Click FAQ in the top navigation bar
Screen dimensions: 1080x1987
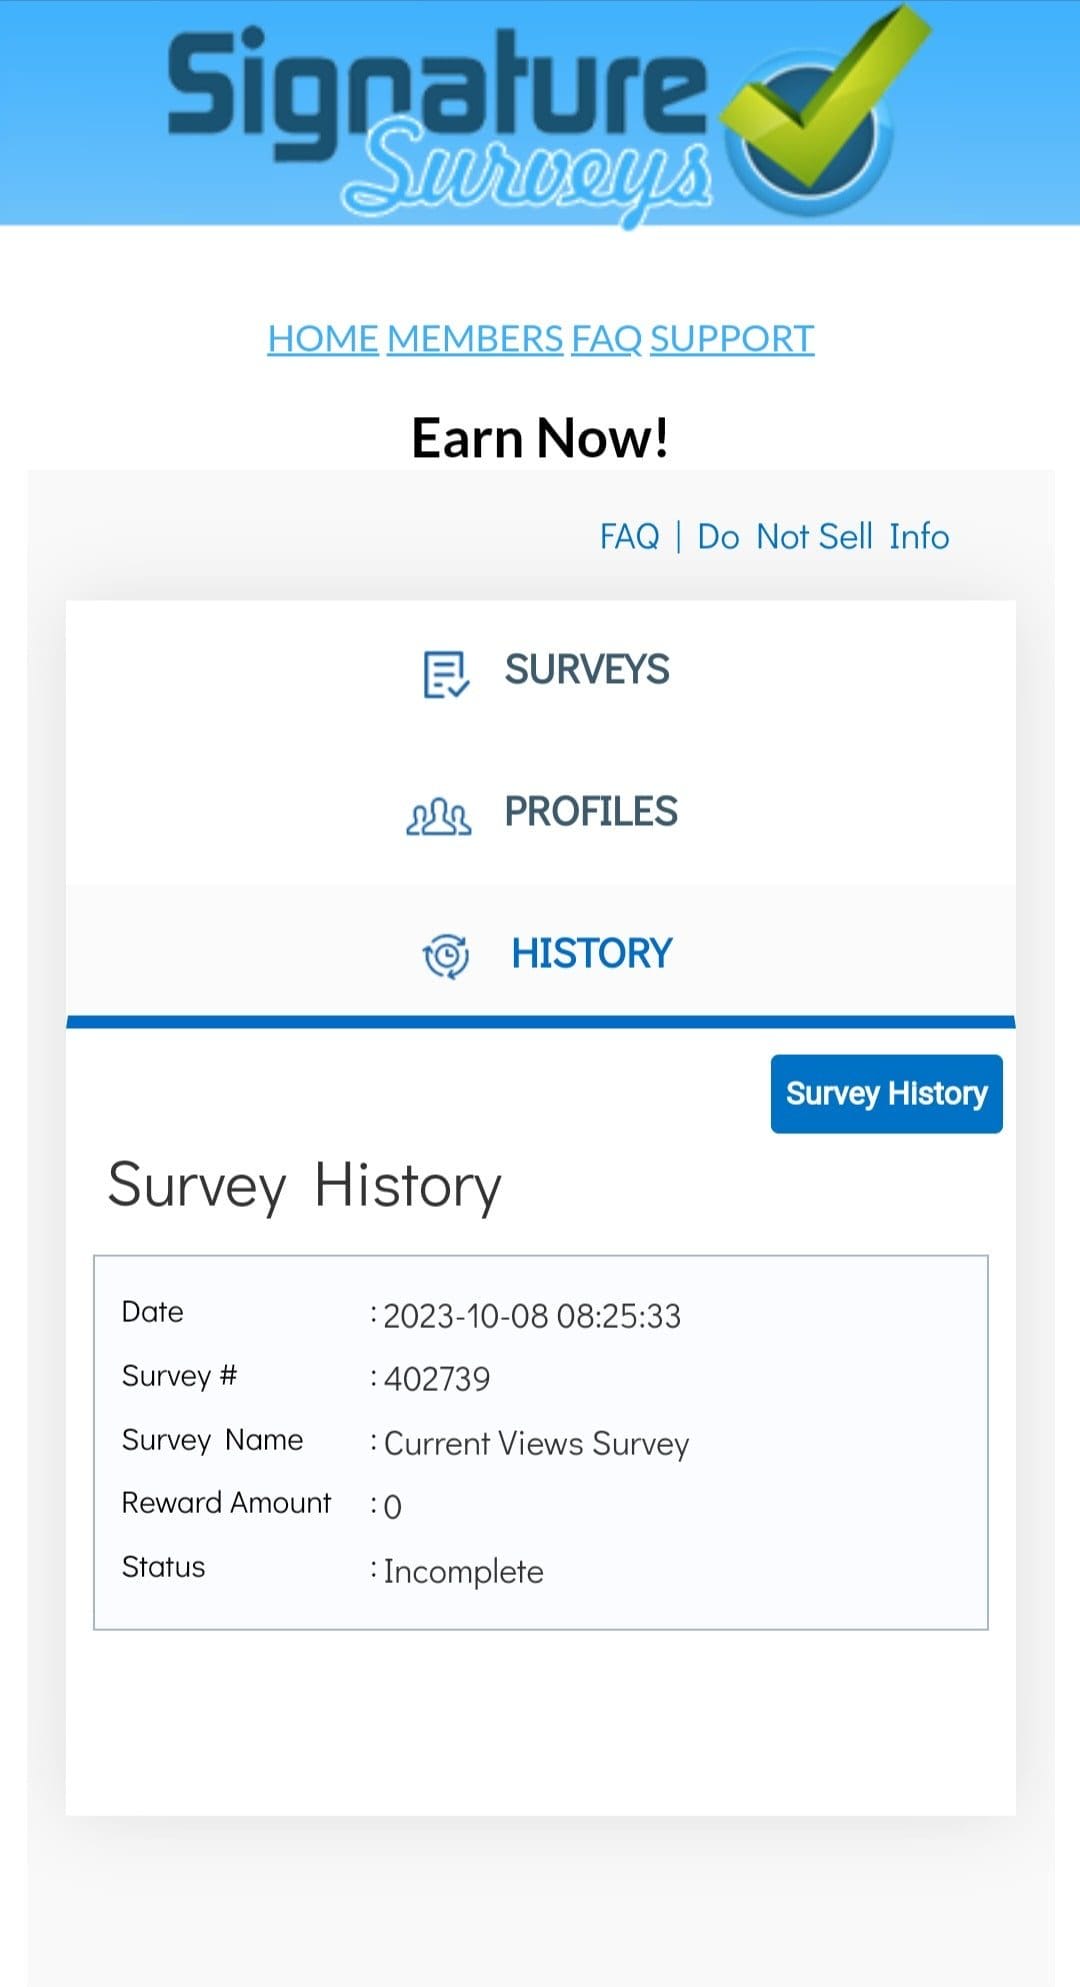tap(606, 339)
